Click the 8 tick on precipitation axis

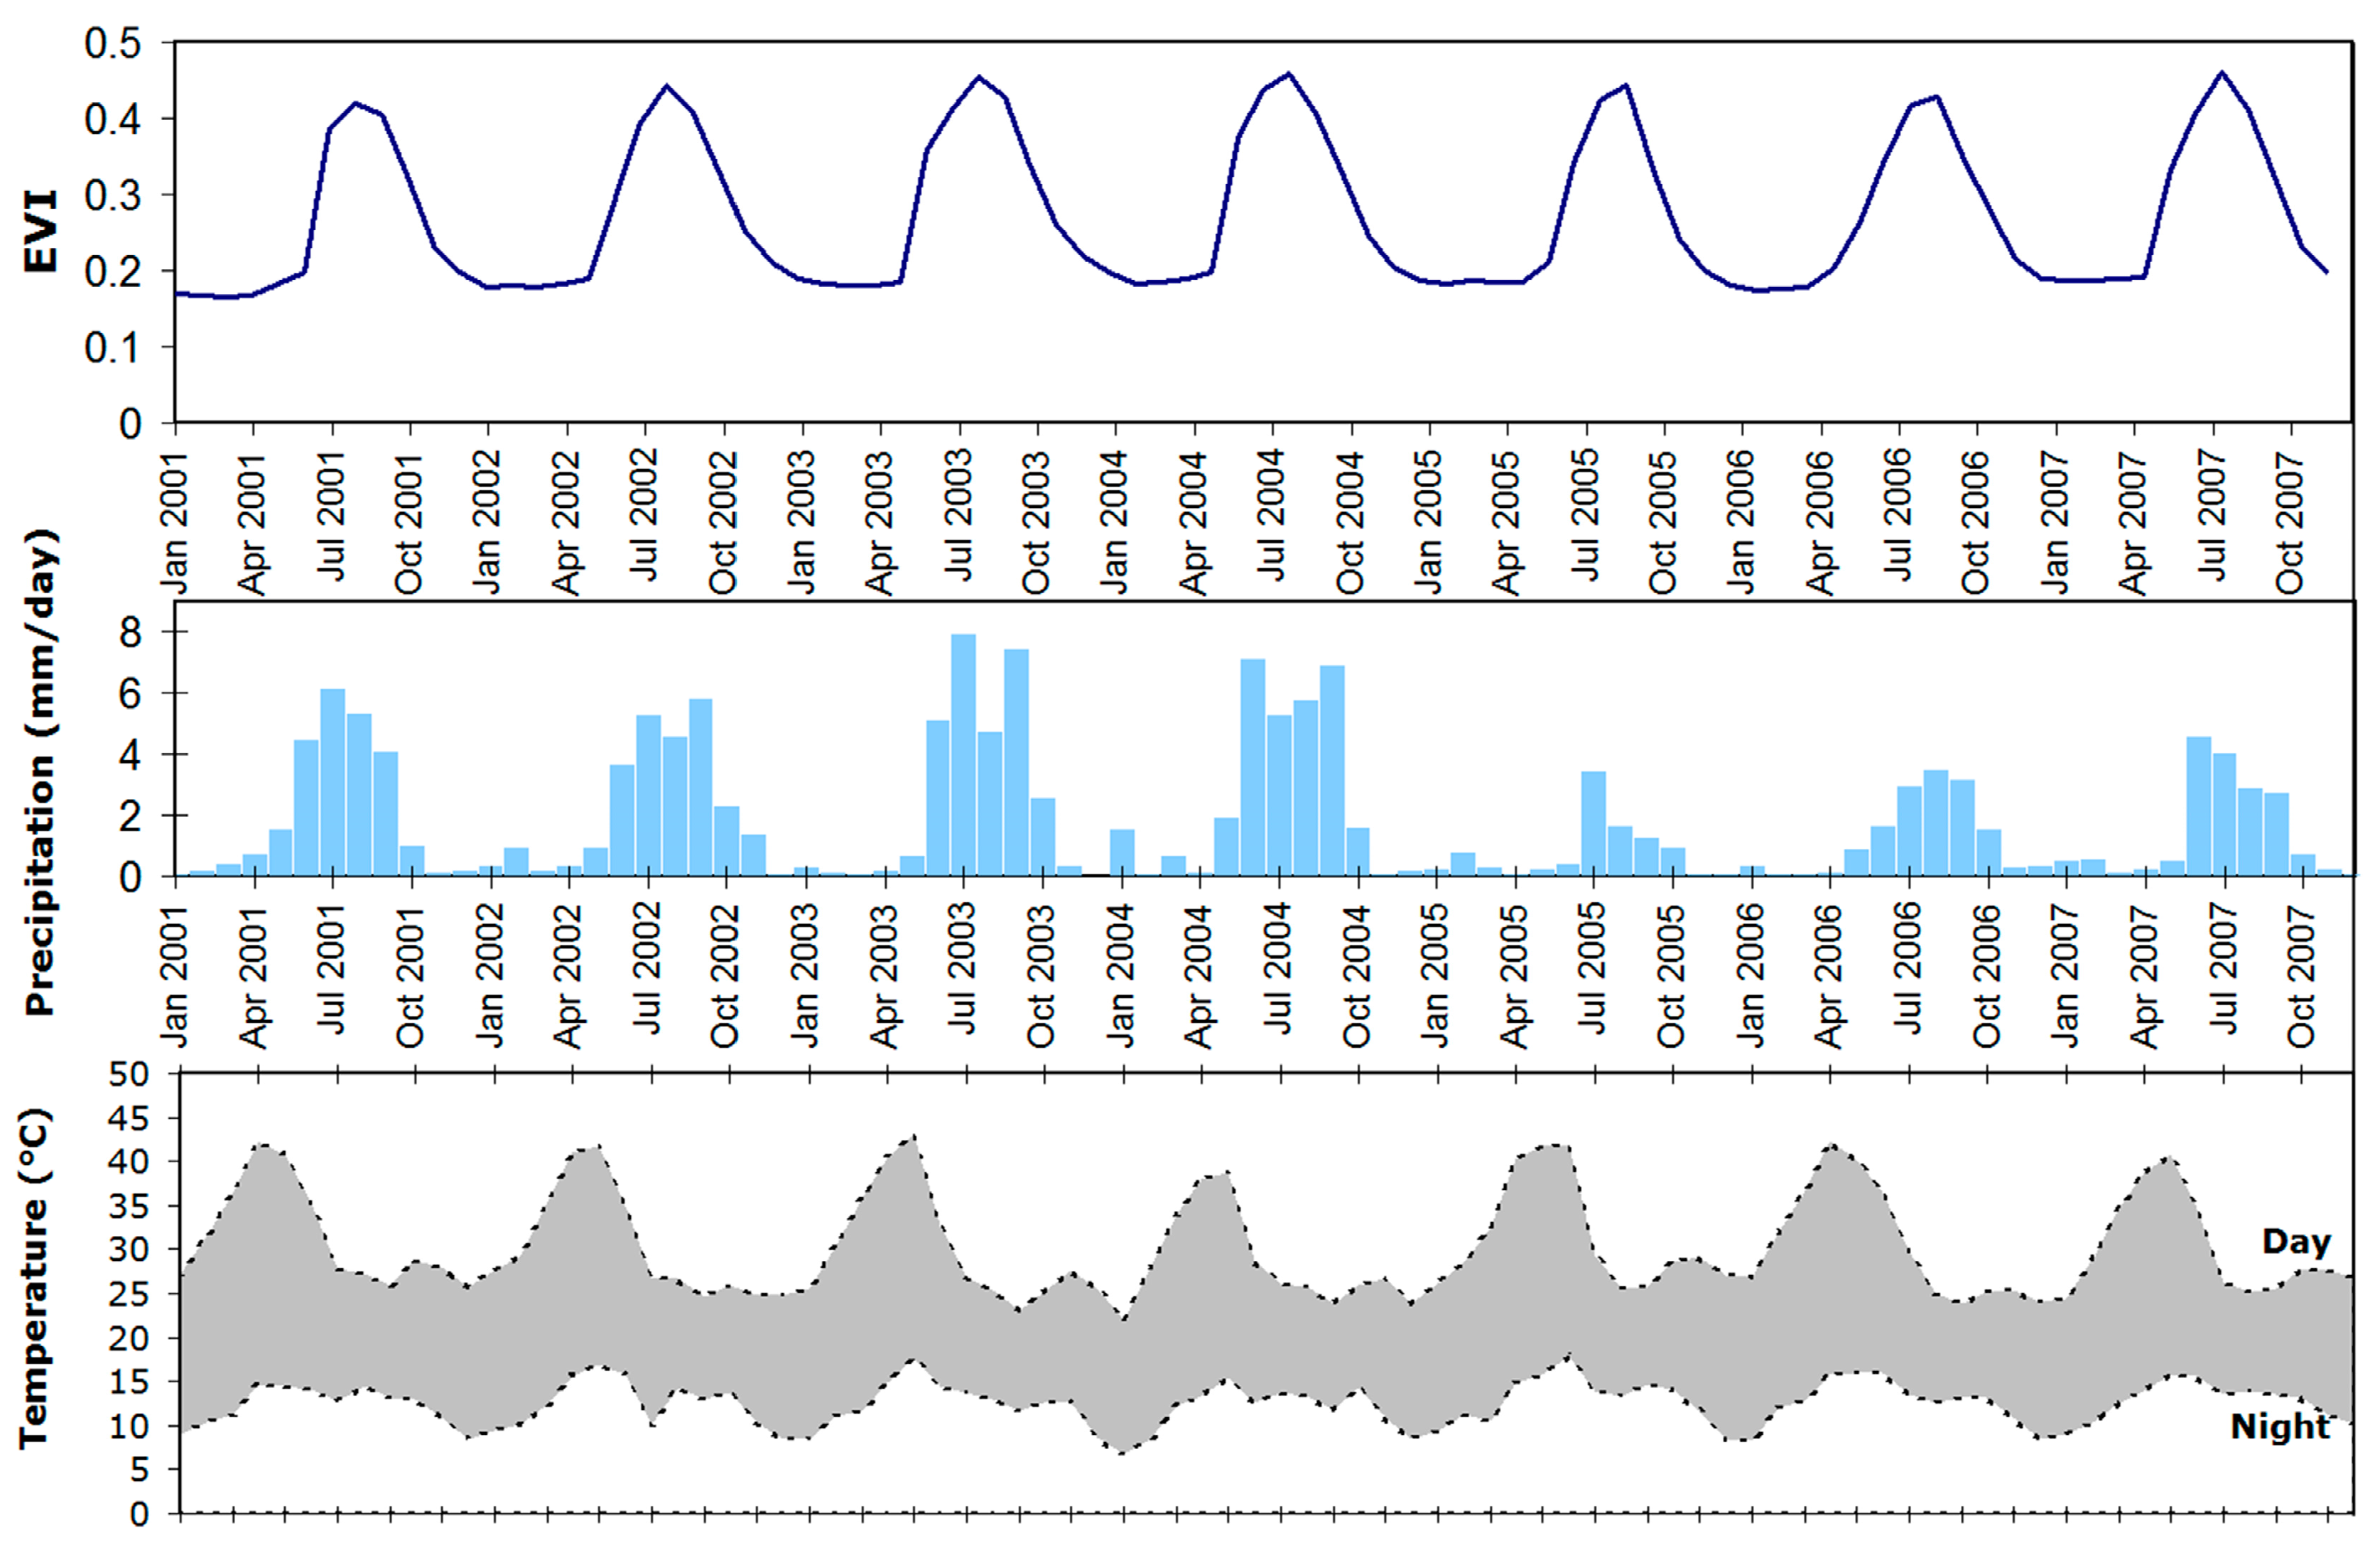pos(132,632)
